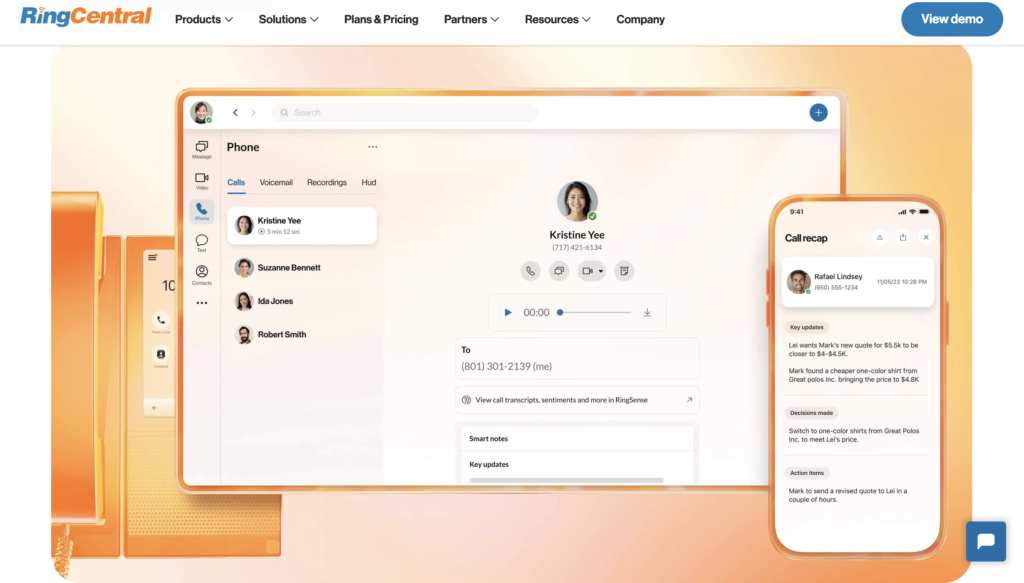Close the Call recap panel
The width and height of the screenshot is (1024, 583).
click(x=926, y=238)
